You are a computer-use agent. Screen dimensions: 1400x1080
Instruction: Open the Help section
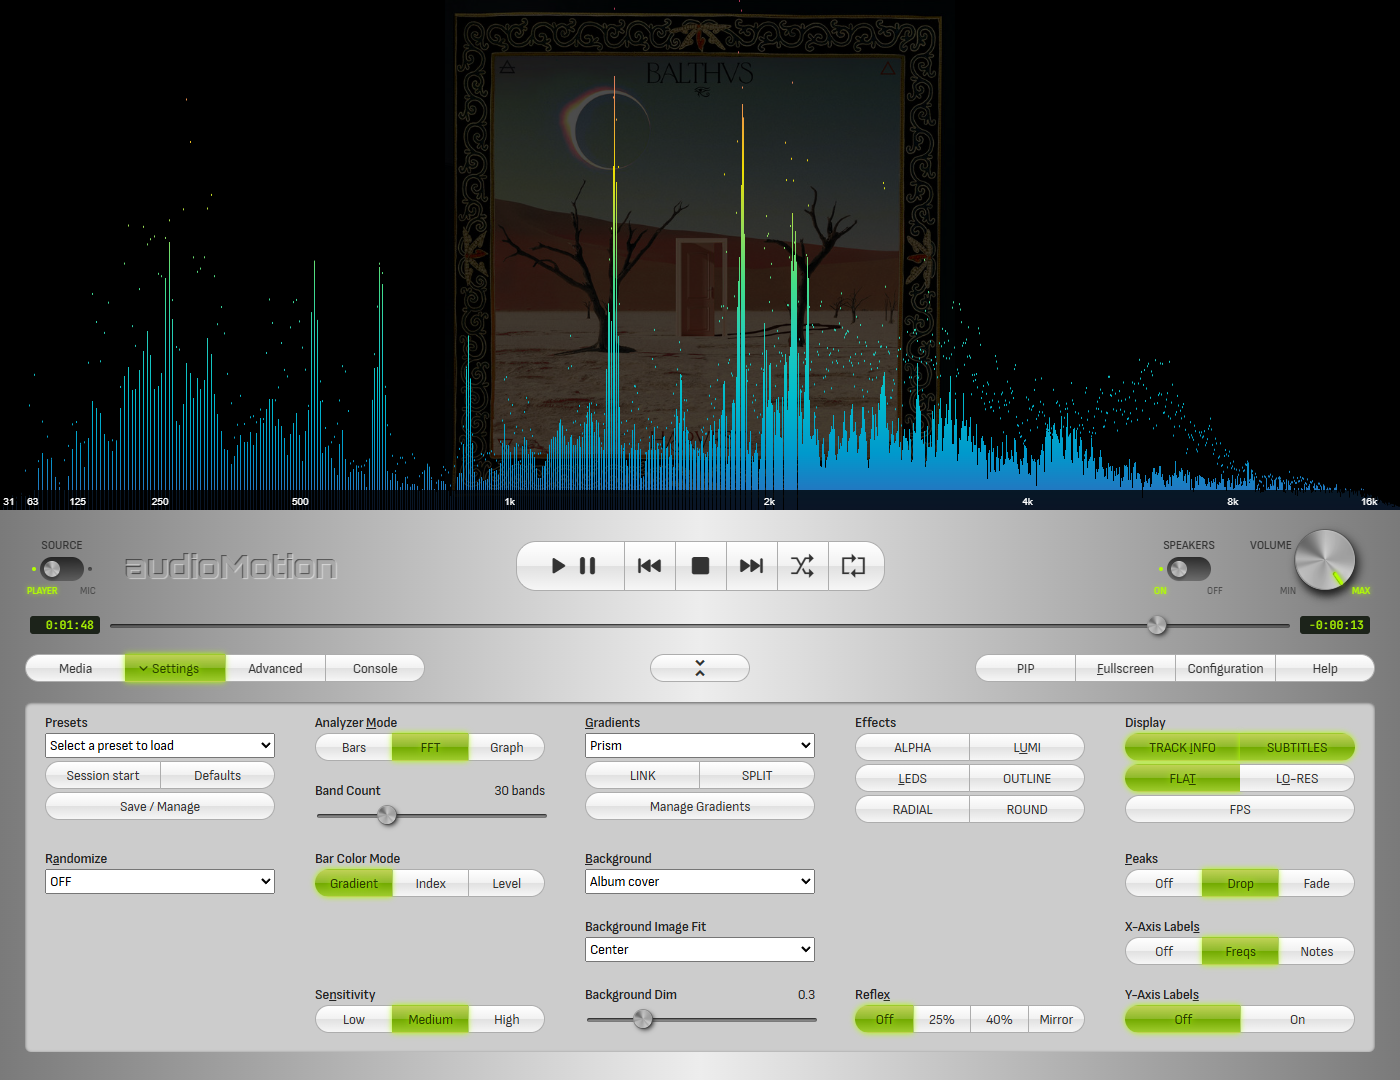1325,668
